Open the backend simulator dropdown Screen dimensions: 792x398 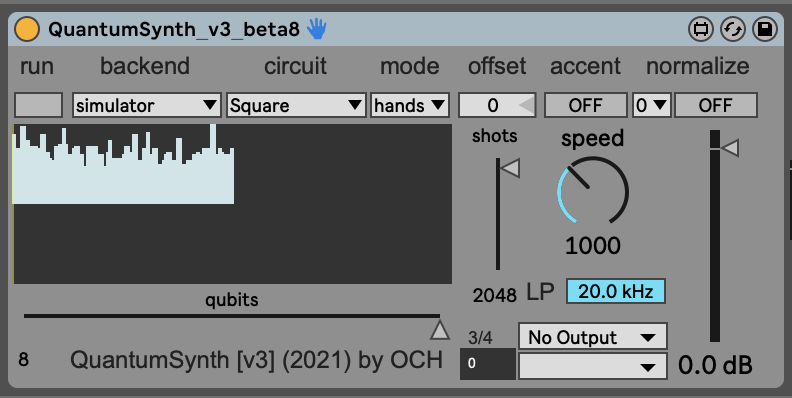146,105
